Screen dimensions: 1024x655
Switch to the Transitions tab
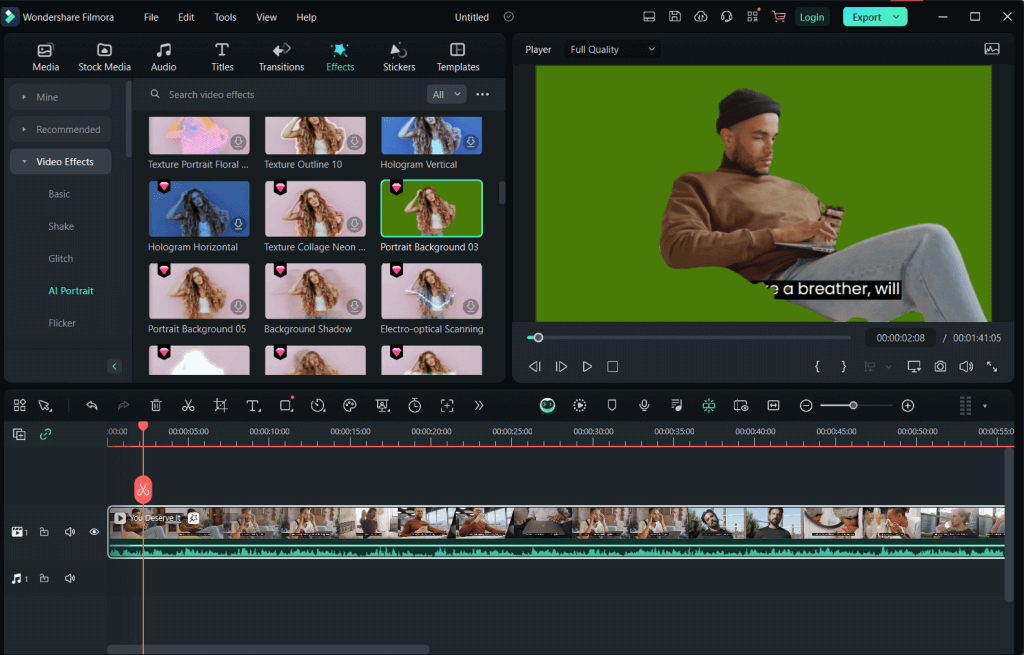(281, 57)
